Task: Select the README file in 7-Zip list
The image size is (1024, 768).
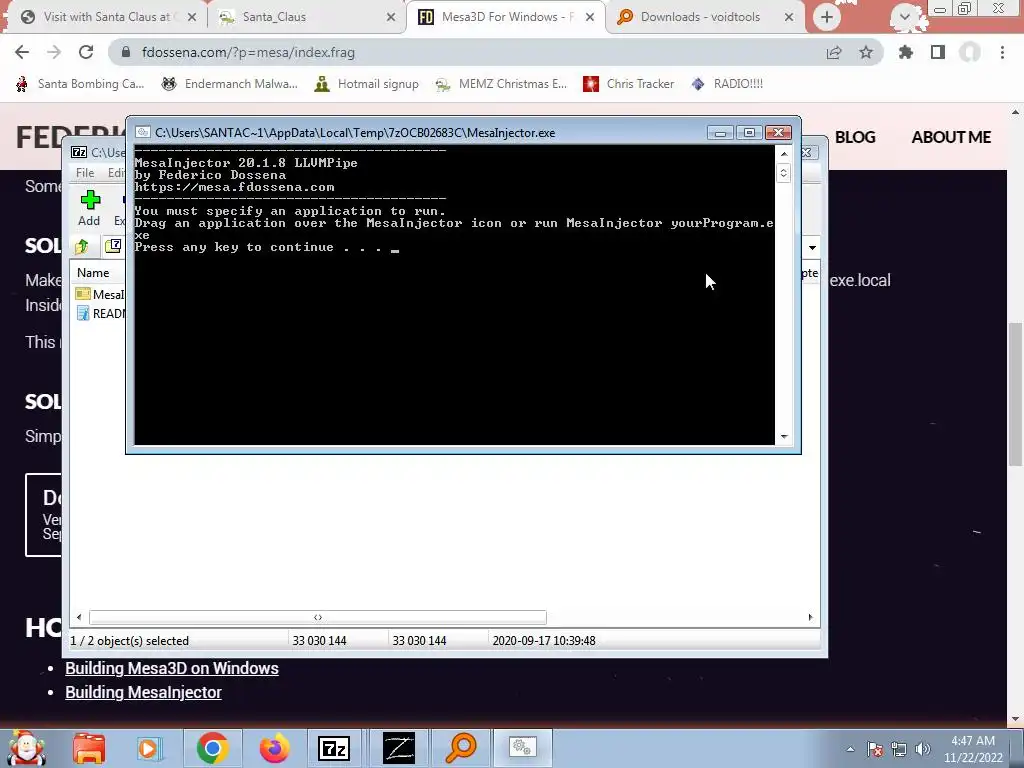Action: coord(100,313)
